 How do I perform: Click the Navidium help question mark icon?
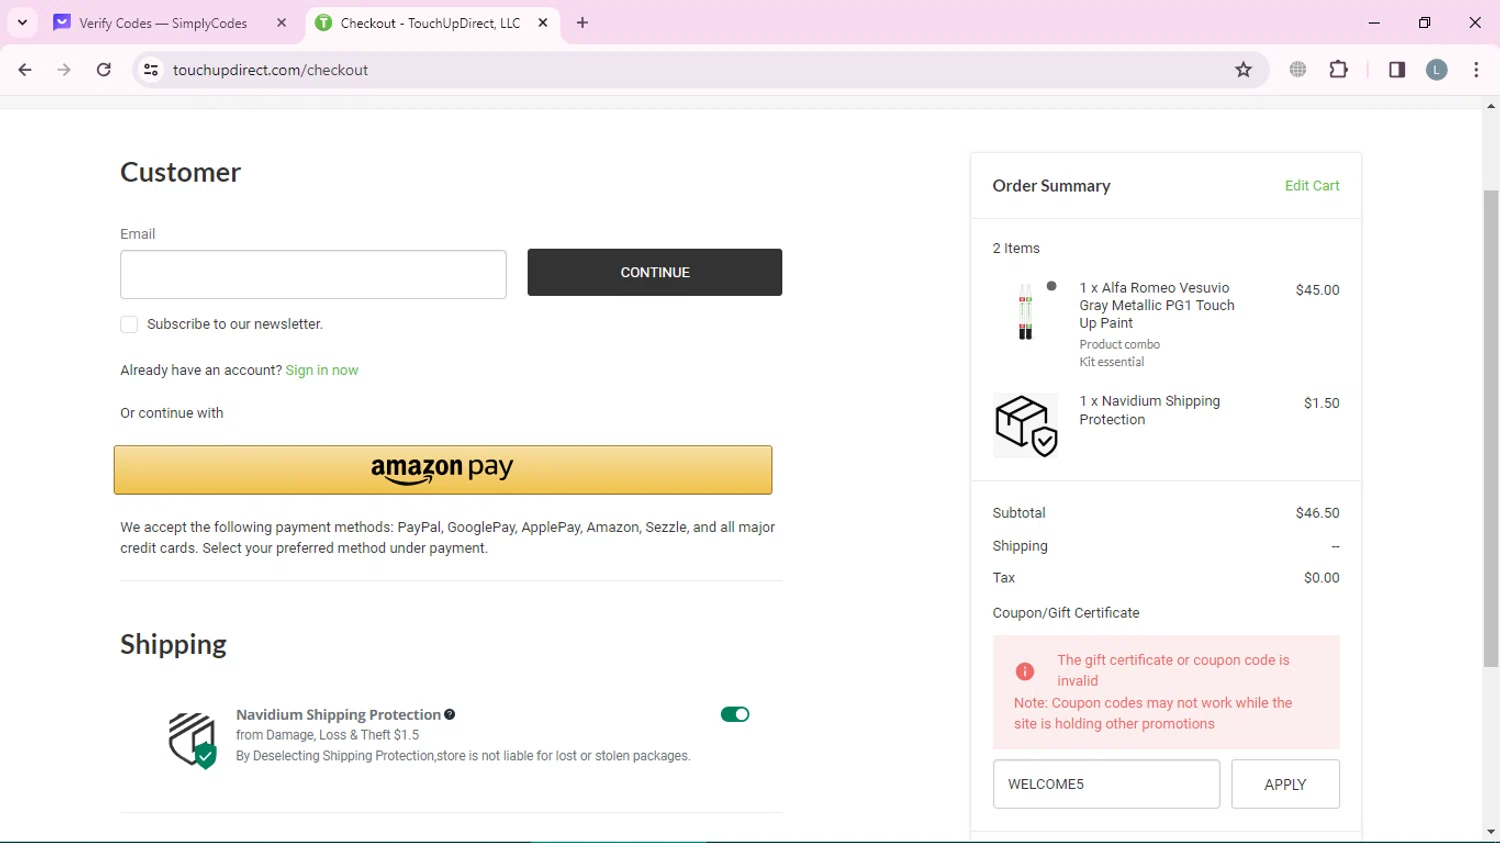coord(450,714)
